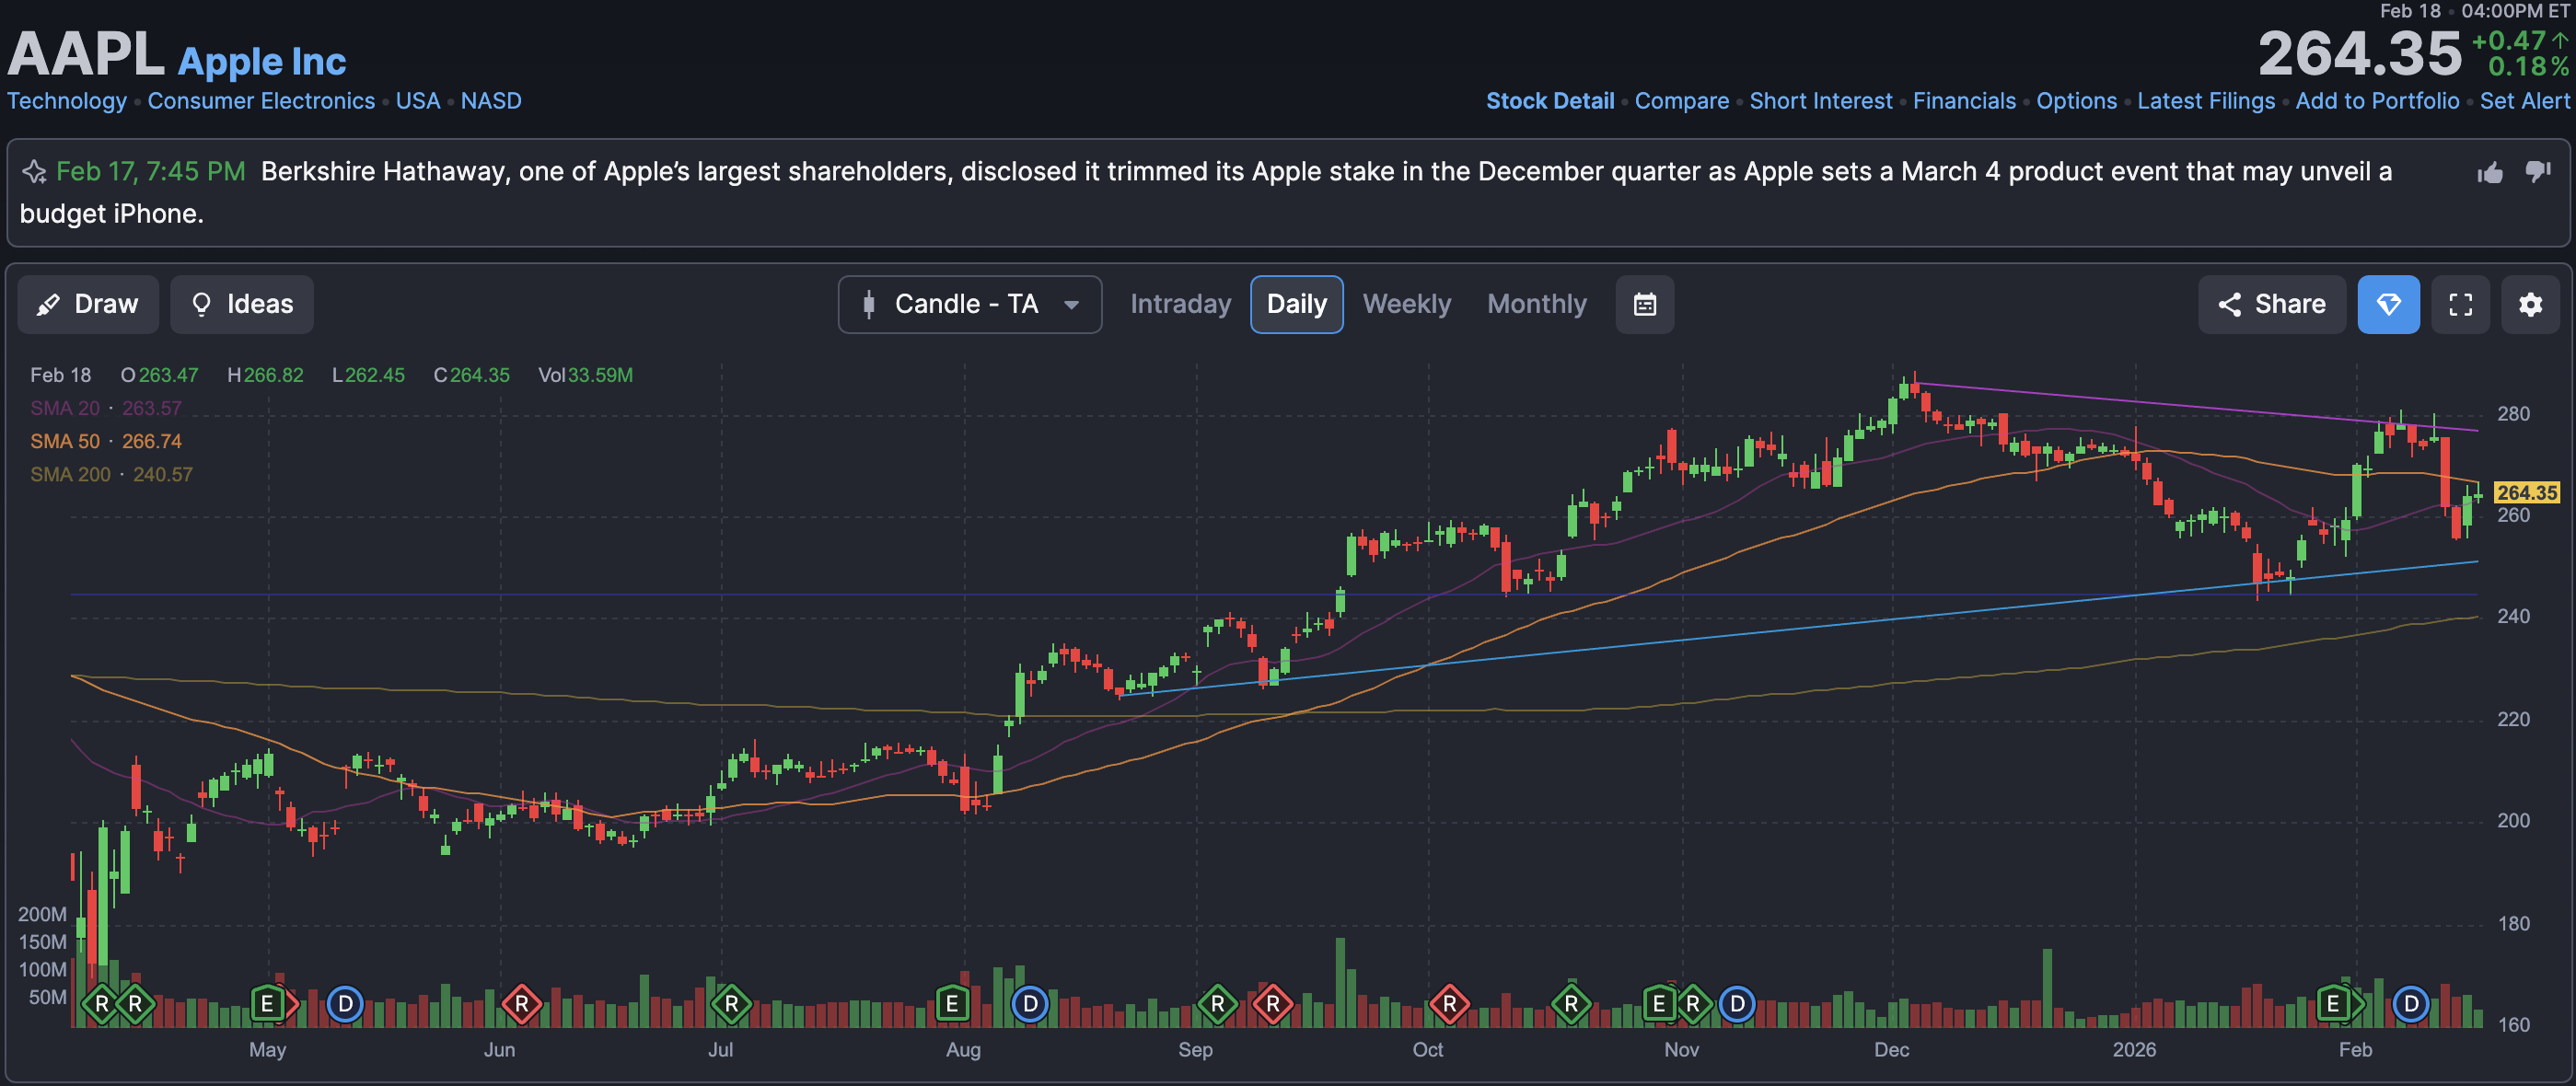The height and width of the screenshot is (1086, 2576).
Task: Select the Monthly timeframe
Action: tap(1536, 304)
